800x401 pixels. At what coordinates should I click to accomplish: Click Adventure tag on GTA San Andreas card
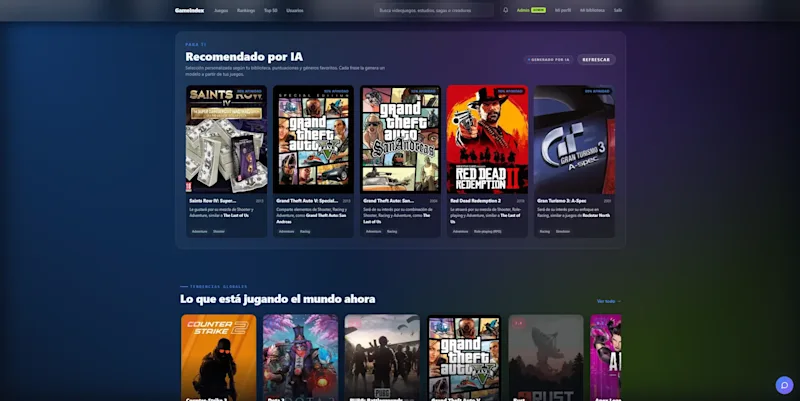[373, 232]
